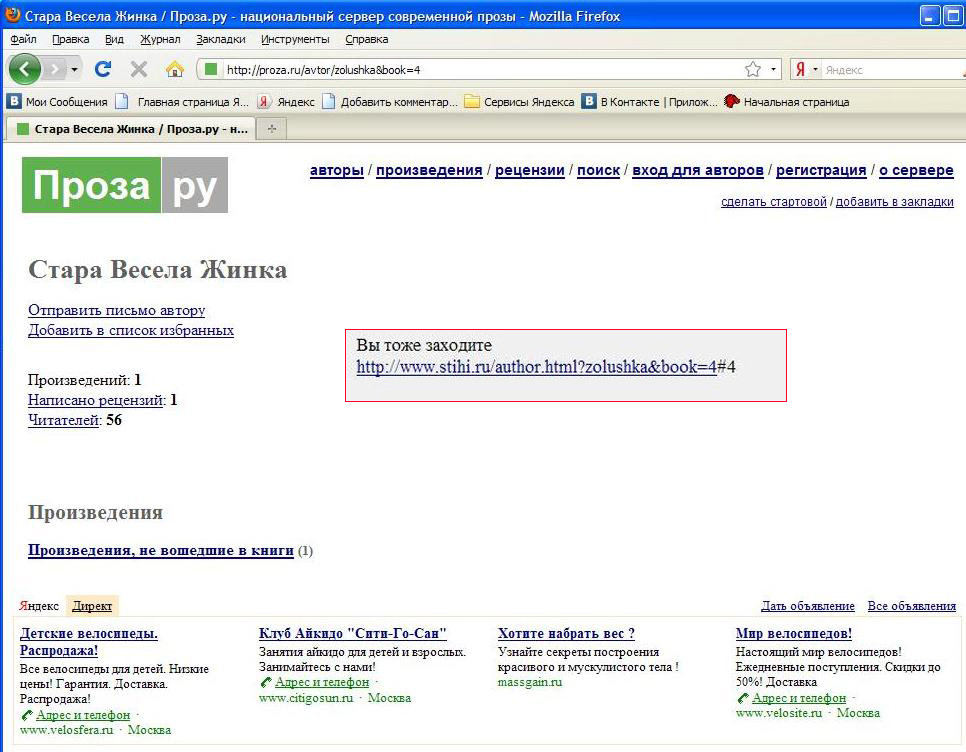Click the Firefox icon in the title bar
The width and height of the screenshot is (966, 752).
click(12, 15)
